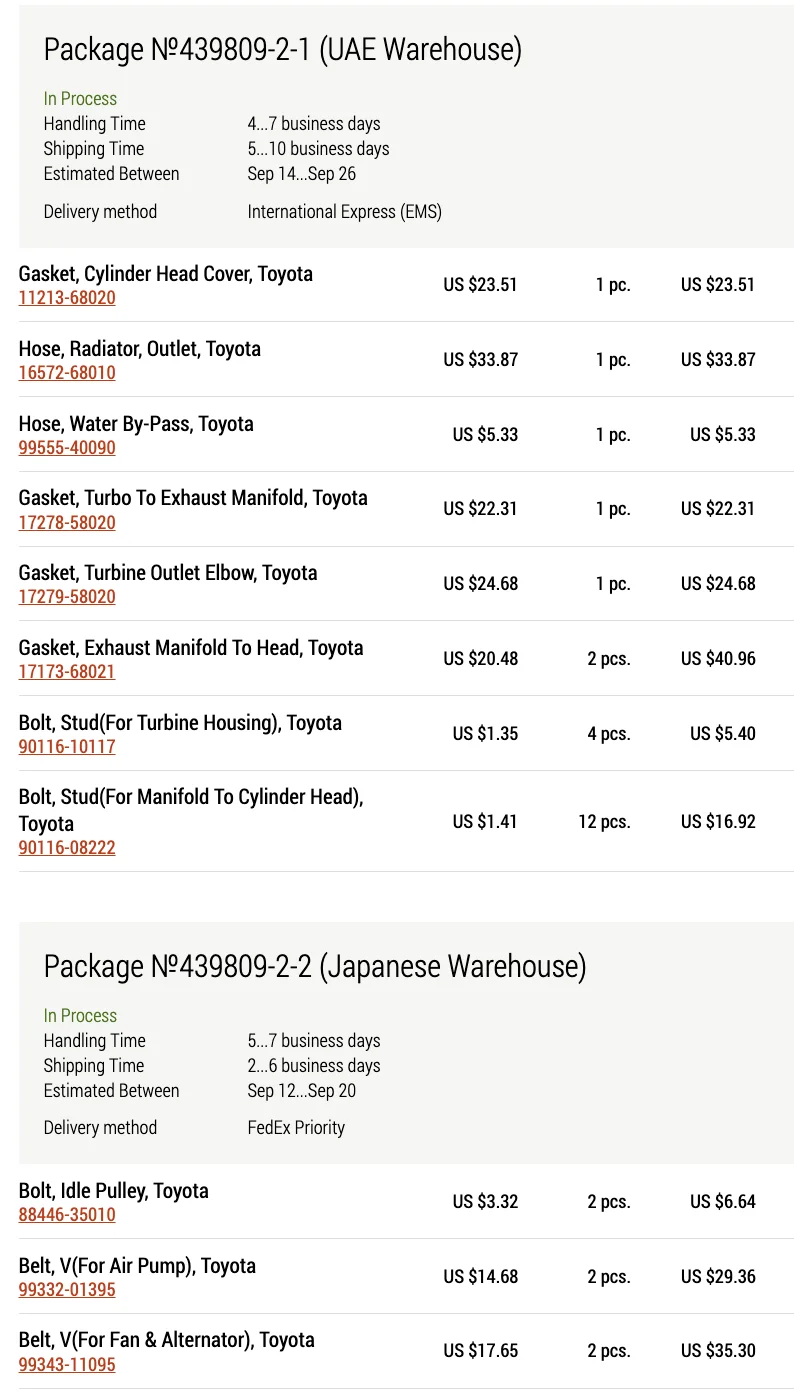Image resolution: width=794 pixels, height=1398 pixels.
Task: Select the FedEx Priority delivery text
Action: [x=296, y=1128]
